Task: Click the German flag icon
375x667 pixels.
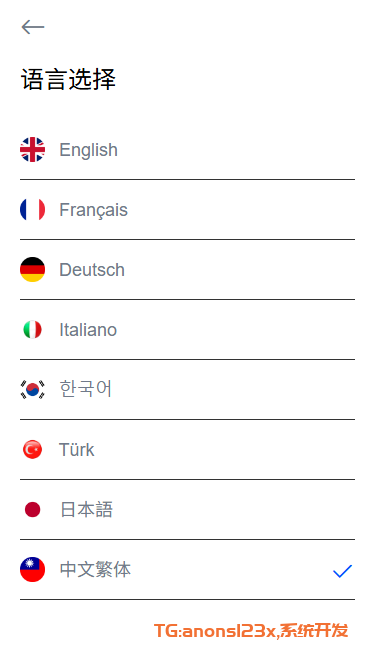Action: pyautogui.click(x=32, y=270)
